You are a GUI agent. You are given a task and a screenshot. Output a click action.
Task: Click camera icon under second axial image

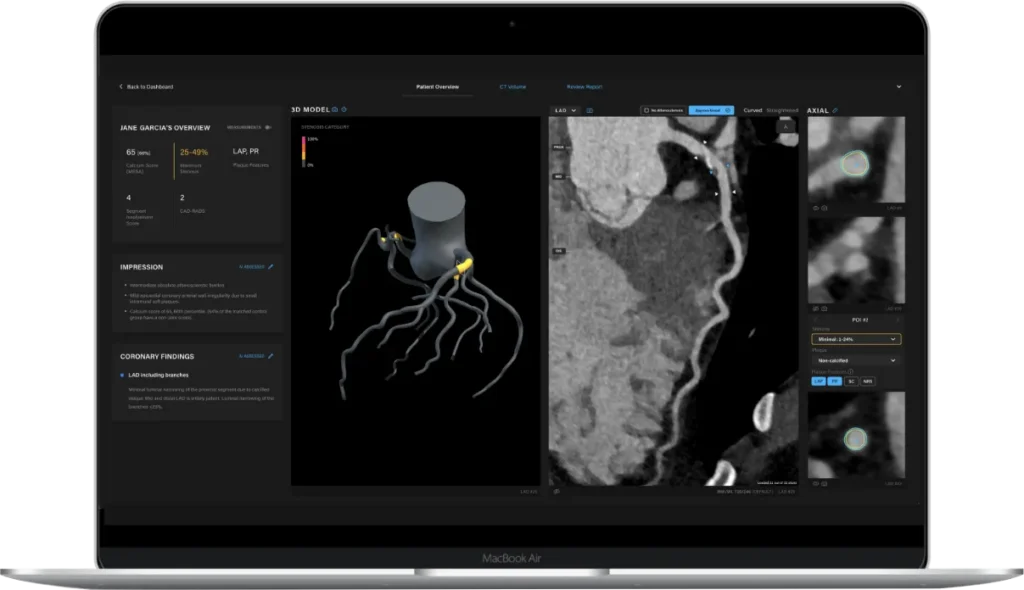click(824, 308)
